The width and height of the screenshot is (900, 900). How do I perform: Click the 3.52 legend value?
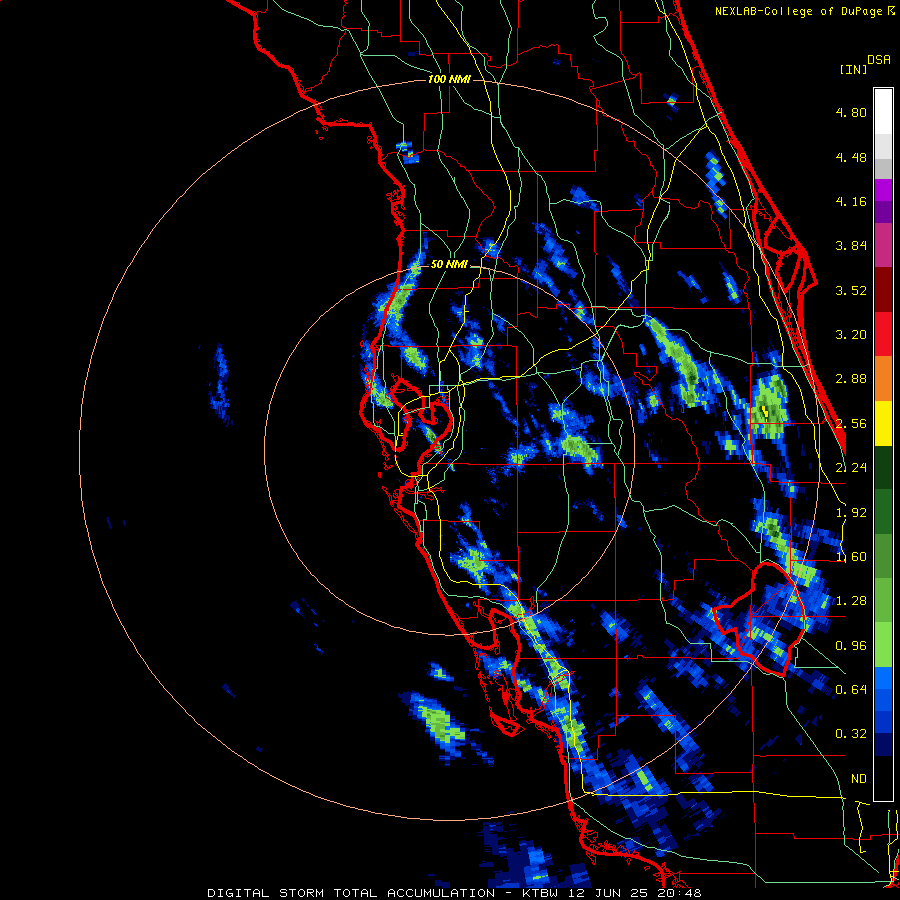tap(851, 290)
